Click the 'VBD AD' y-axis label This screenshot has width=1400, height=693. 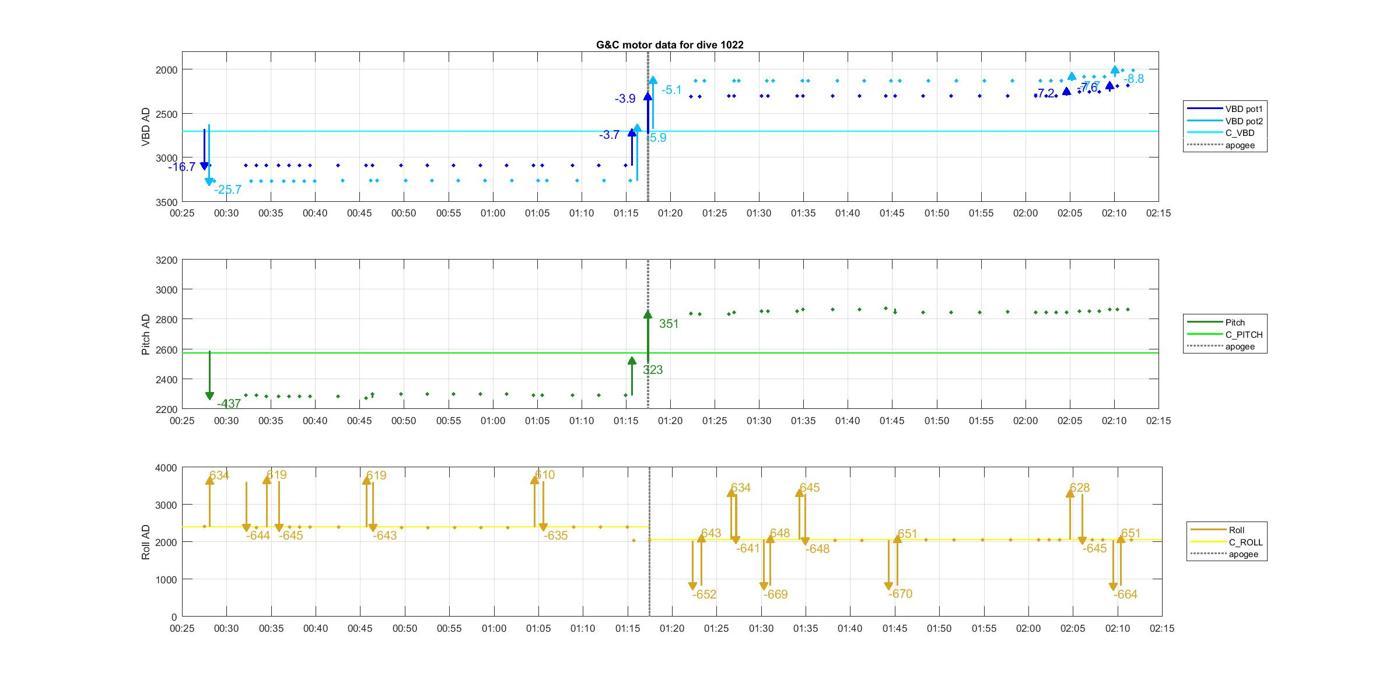(x=146, y=128)
